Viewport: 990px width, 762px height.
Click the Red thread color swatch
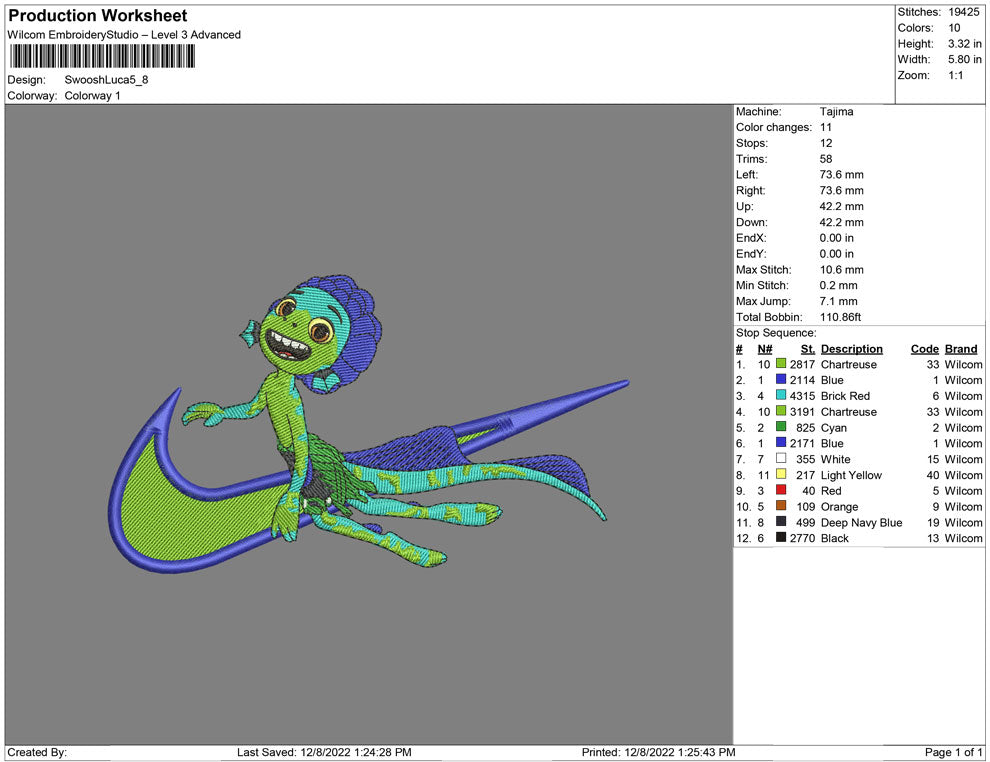[781, 491]
